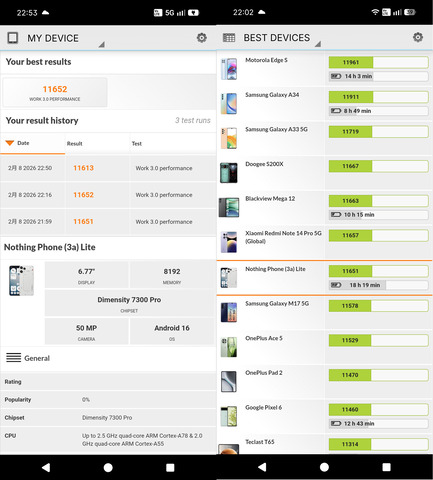Tap back navigation button on left screen

click(x=46, y=467)
